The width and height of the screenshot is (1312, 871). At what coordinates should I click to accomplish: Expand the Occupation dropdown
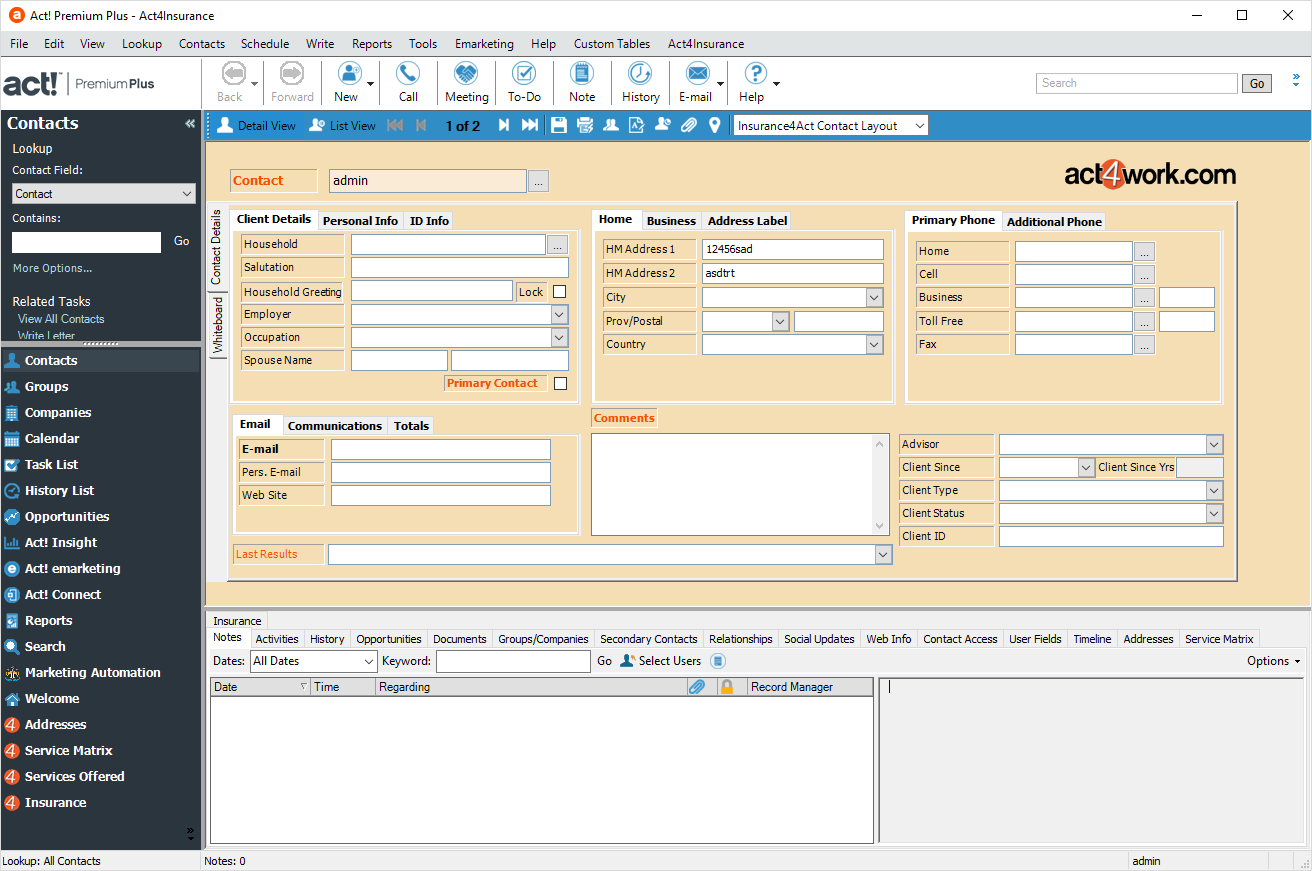coord(559,337)
